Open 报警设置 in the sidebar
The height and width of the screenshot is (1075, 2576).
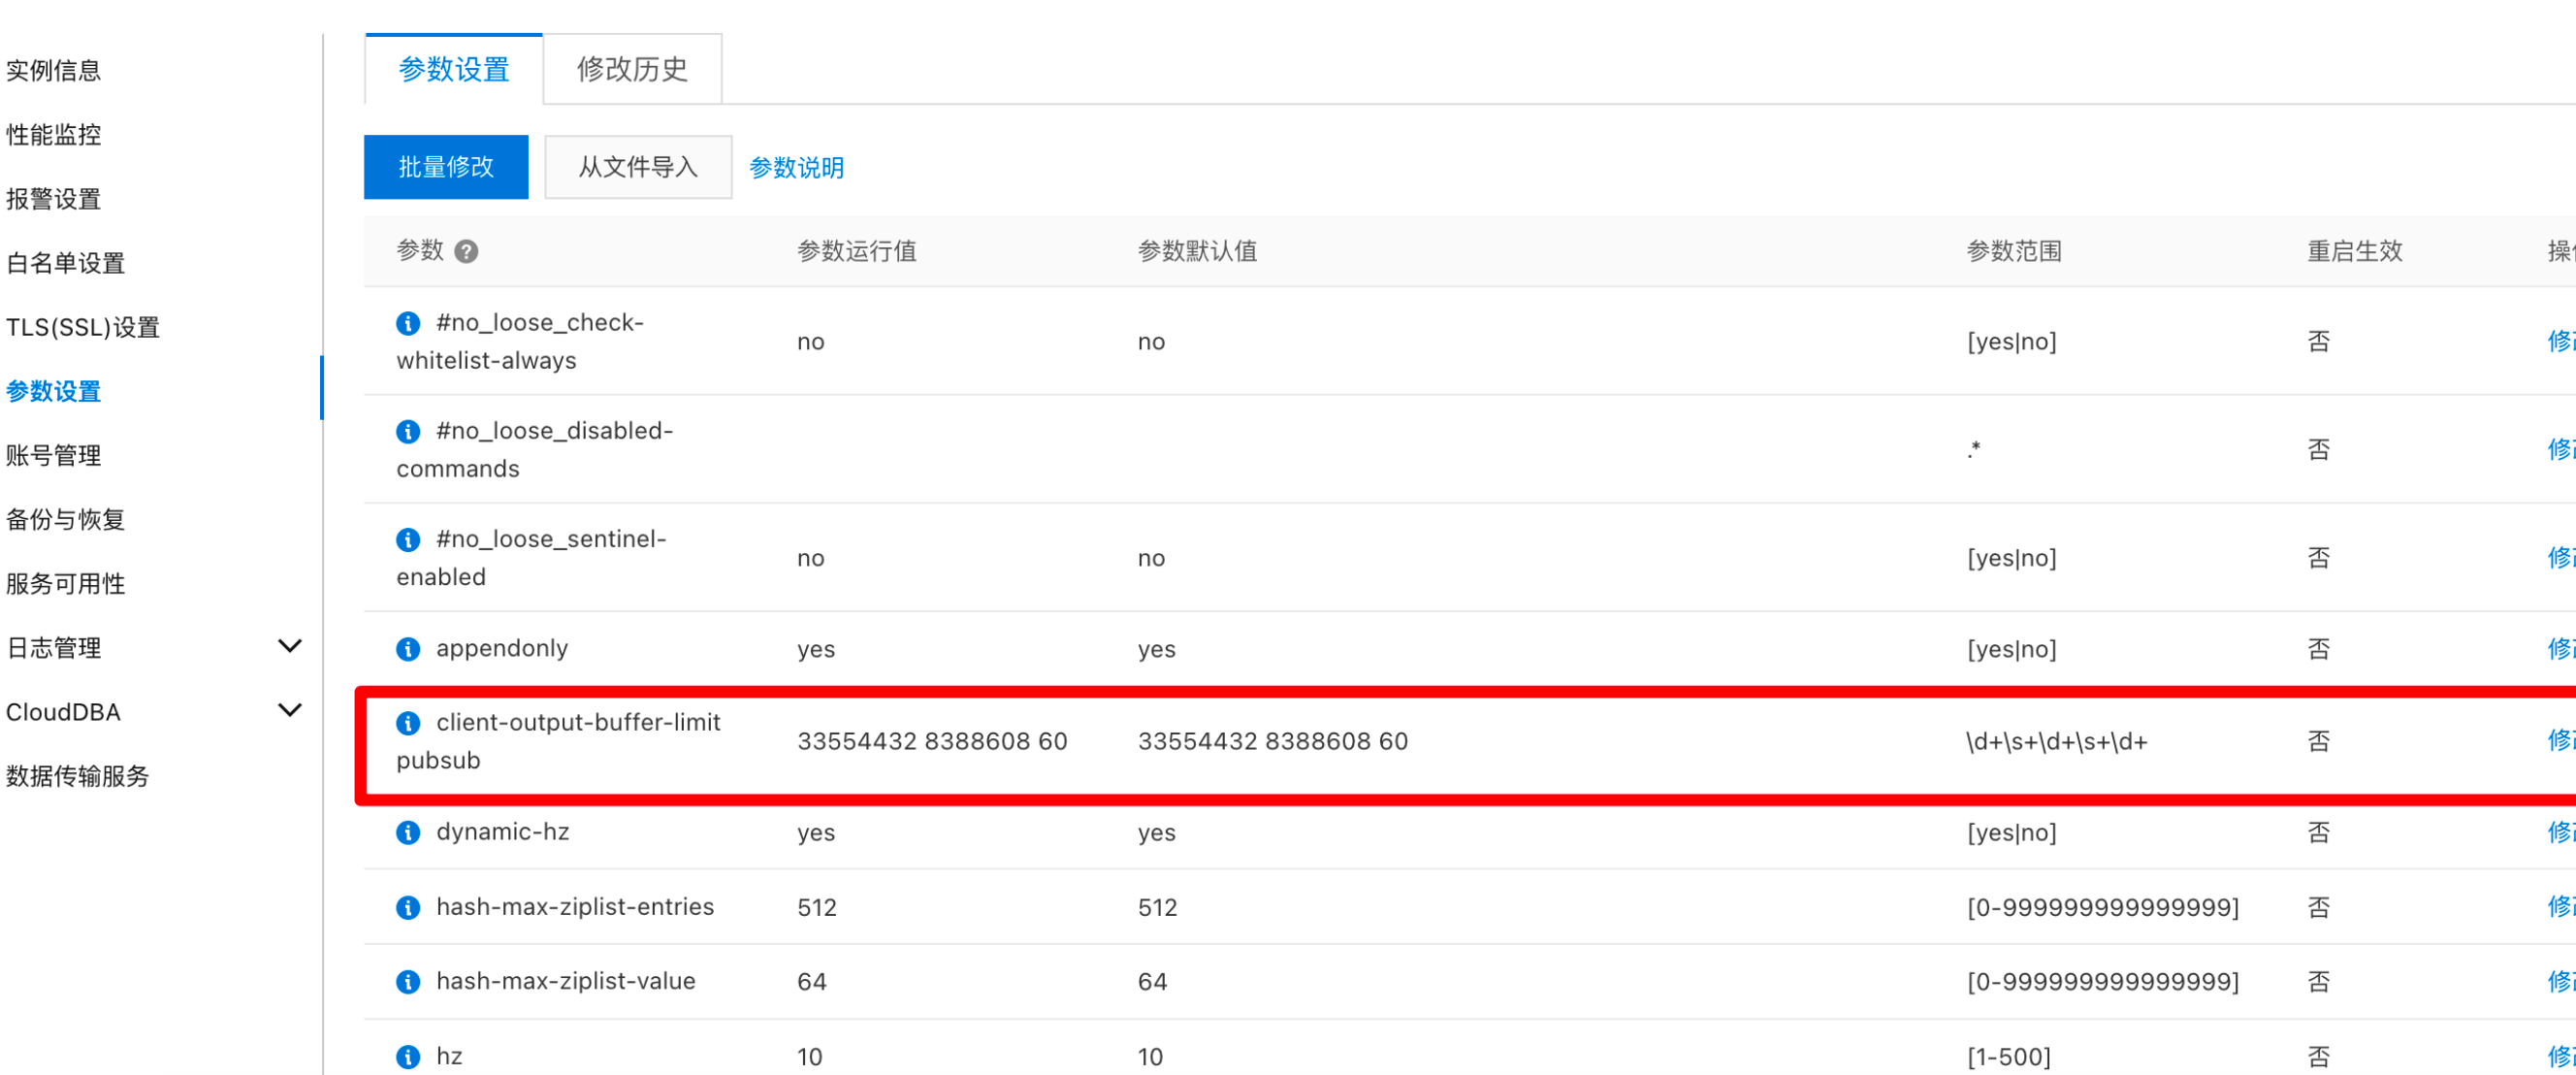54,199
